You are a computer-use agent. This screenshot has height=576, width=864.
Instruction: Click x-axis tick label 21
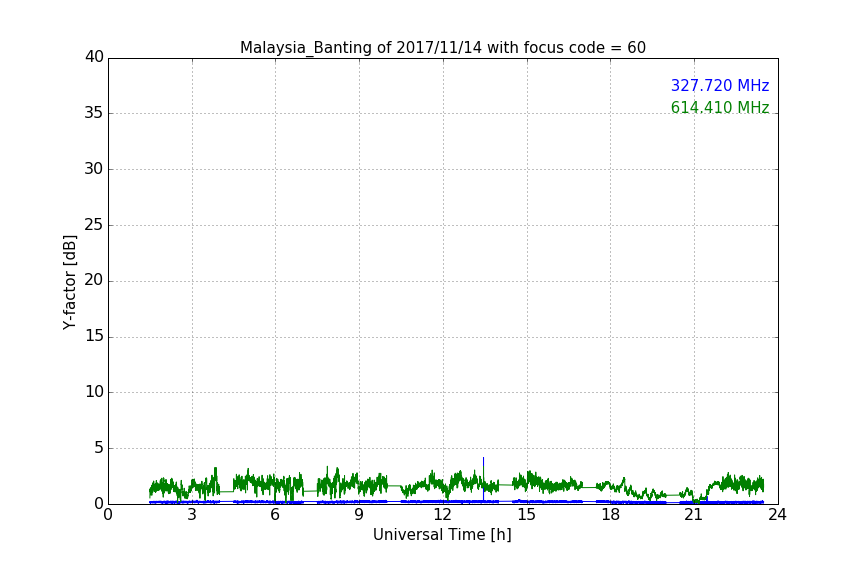point(694,515)
